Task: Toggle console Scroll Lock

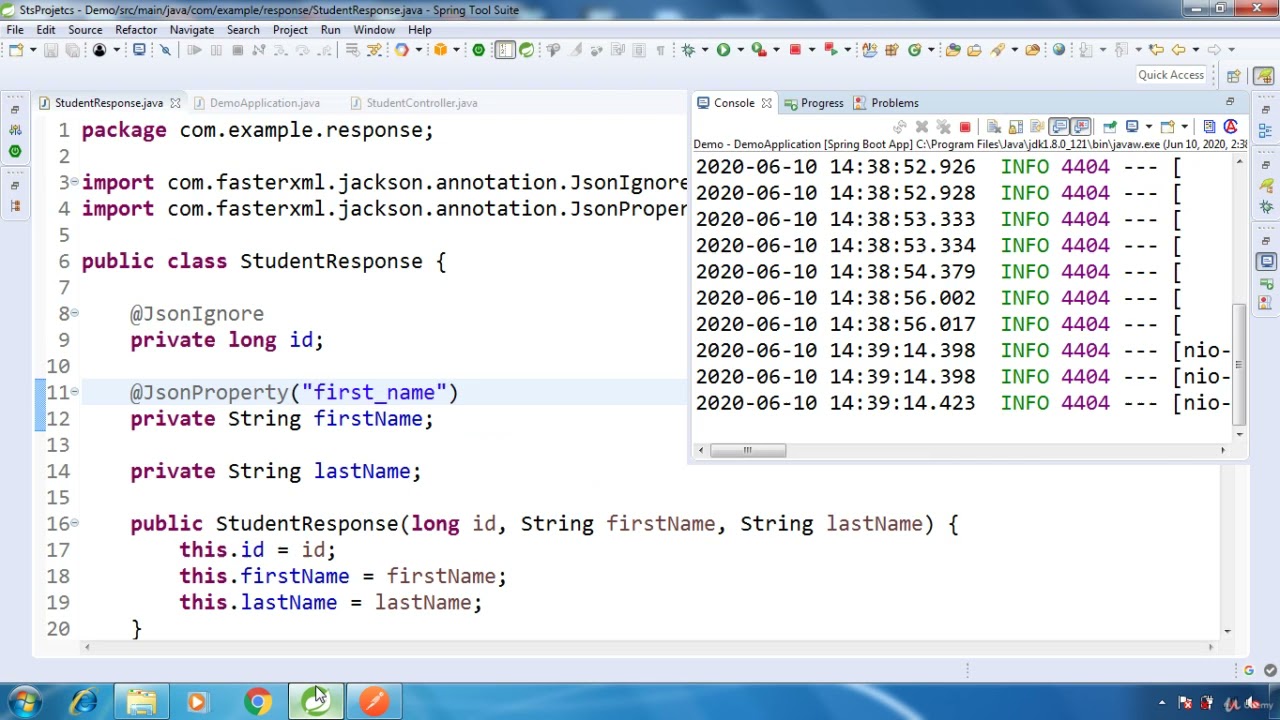Action: (1016, 127)
